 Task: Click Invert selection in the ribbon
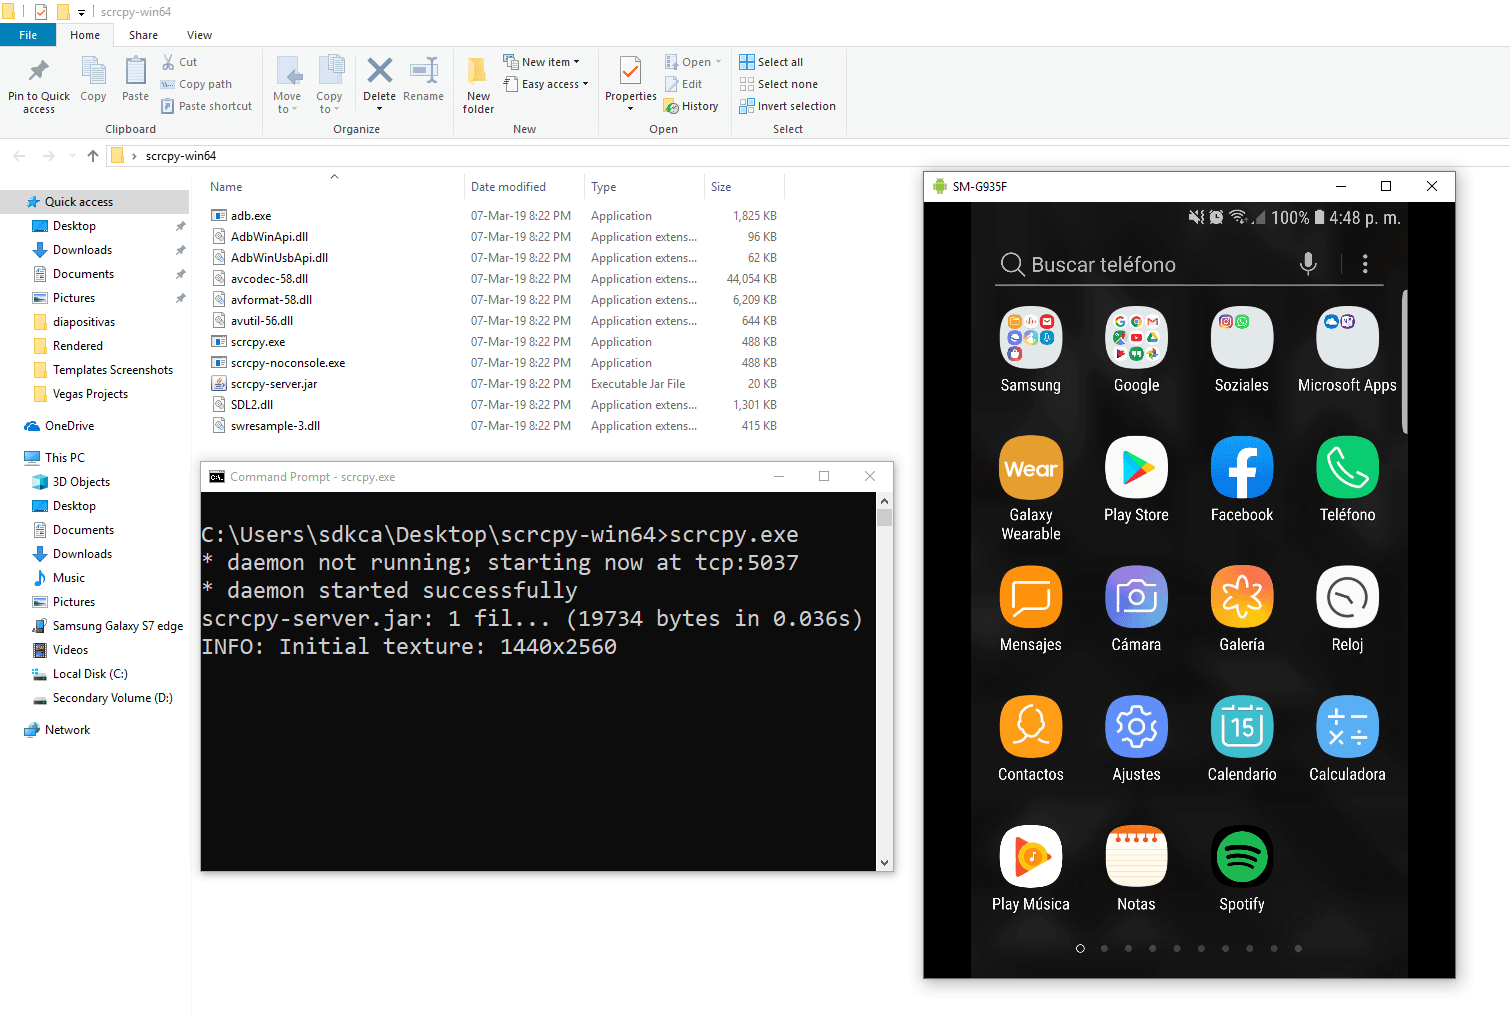click(x=787, y=106)
